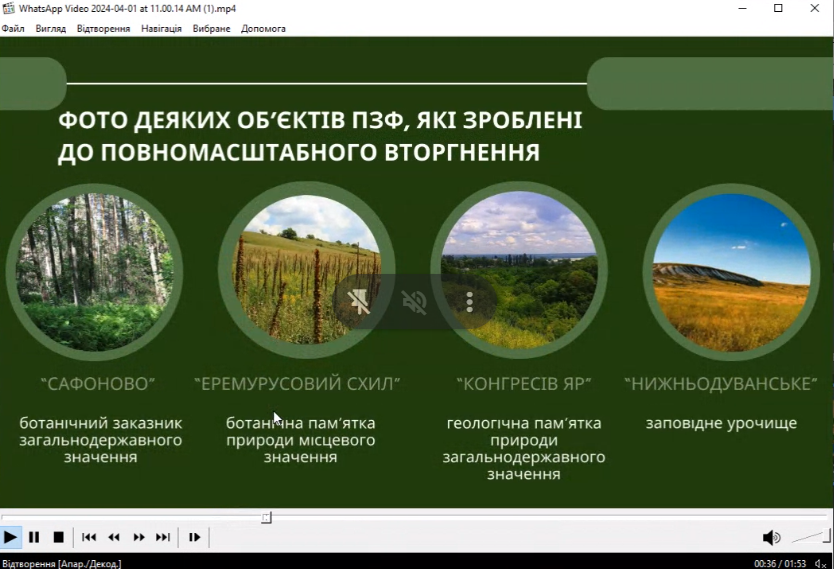834x569 pixels.
Task: Open the three-dot options on video overlay
Action: click(469, 302)
